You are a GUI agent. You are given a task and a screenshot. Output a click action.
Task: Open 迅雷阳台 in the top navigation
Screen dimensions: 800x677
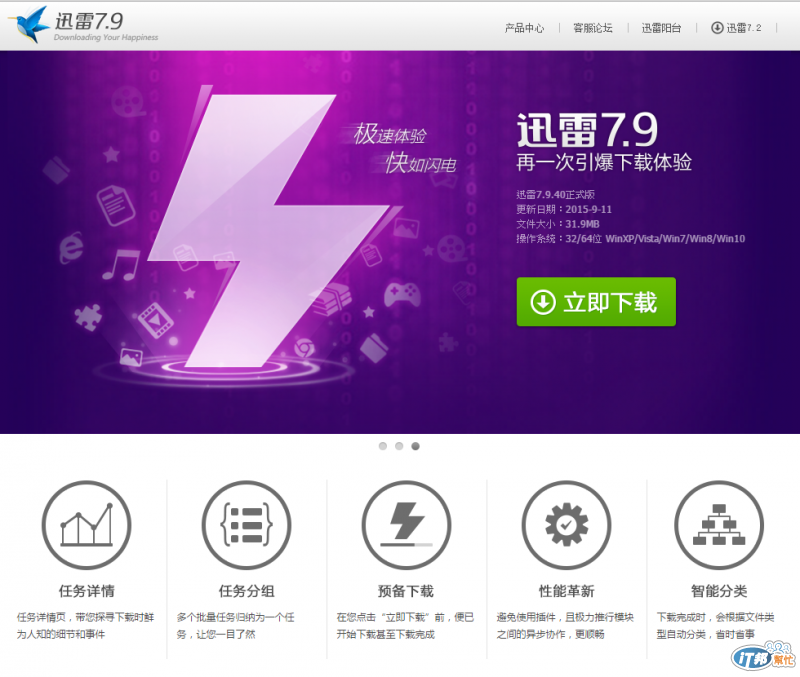(661, 28)
